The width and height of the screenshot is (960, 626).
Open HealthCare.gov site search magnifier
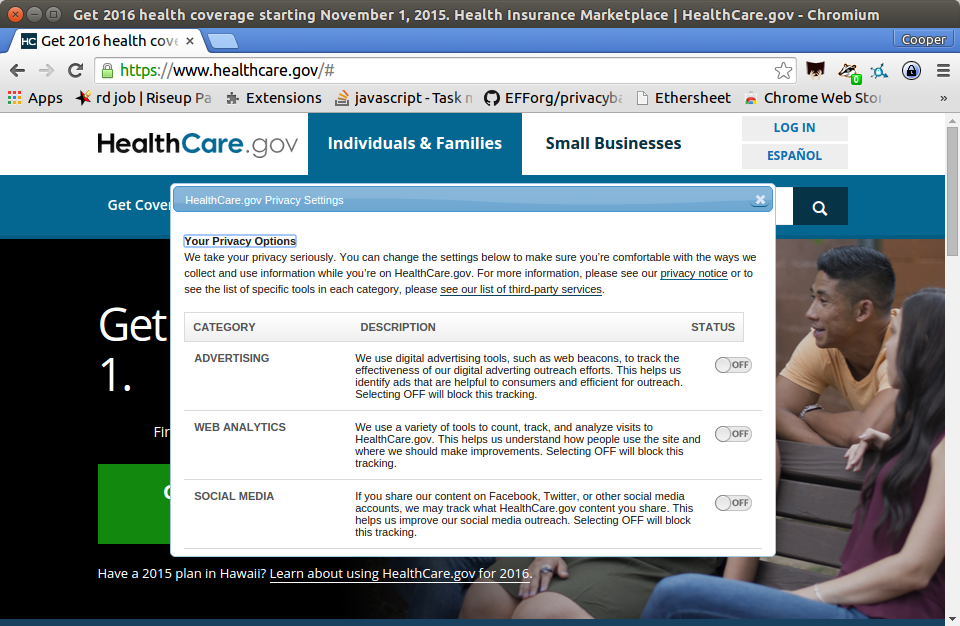pos(820,206)
